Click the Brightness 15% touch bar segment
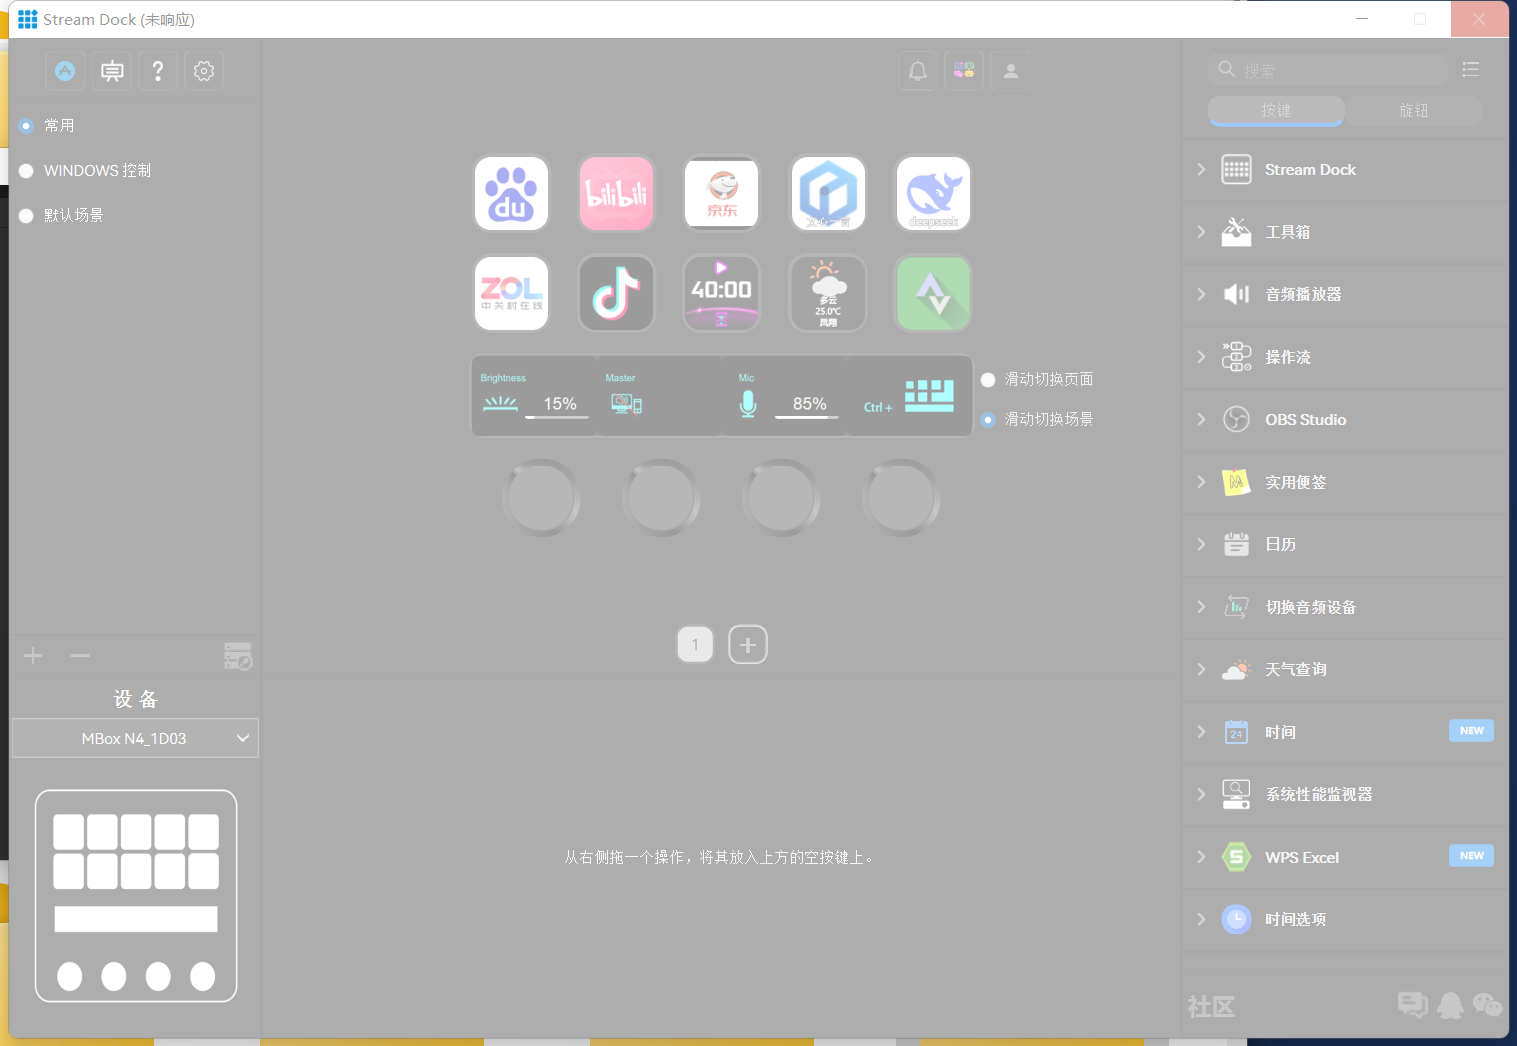The height and width of the screenshot is (1046, 1517). pyautogui.click(x=535, y=396)
